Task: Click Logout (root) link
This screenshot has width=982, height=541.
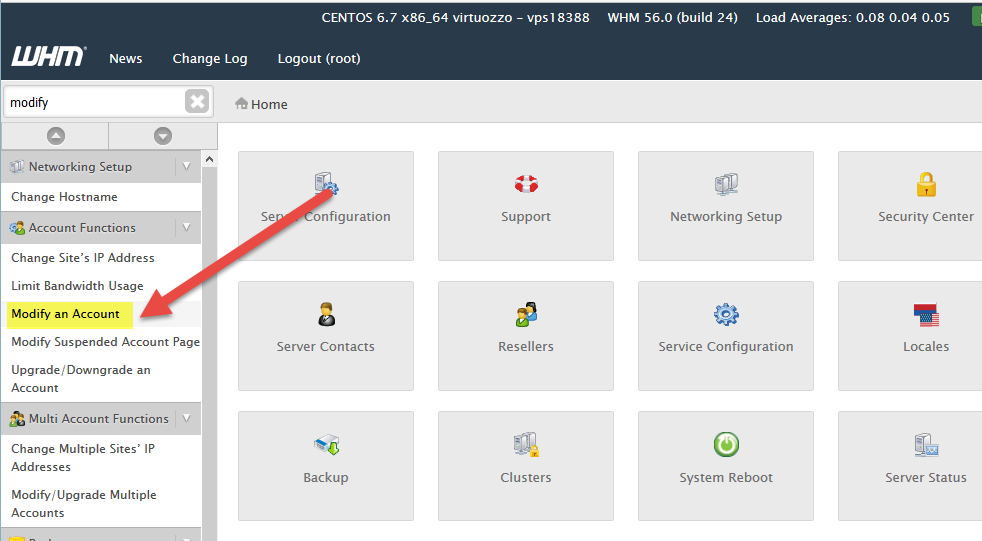Action: point(319,59)
